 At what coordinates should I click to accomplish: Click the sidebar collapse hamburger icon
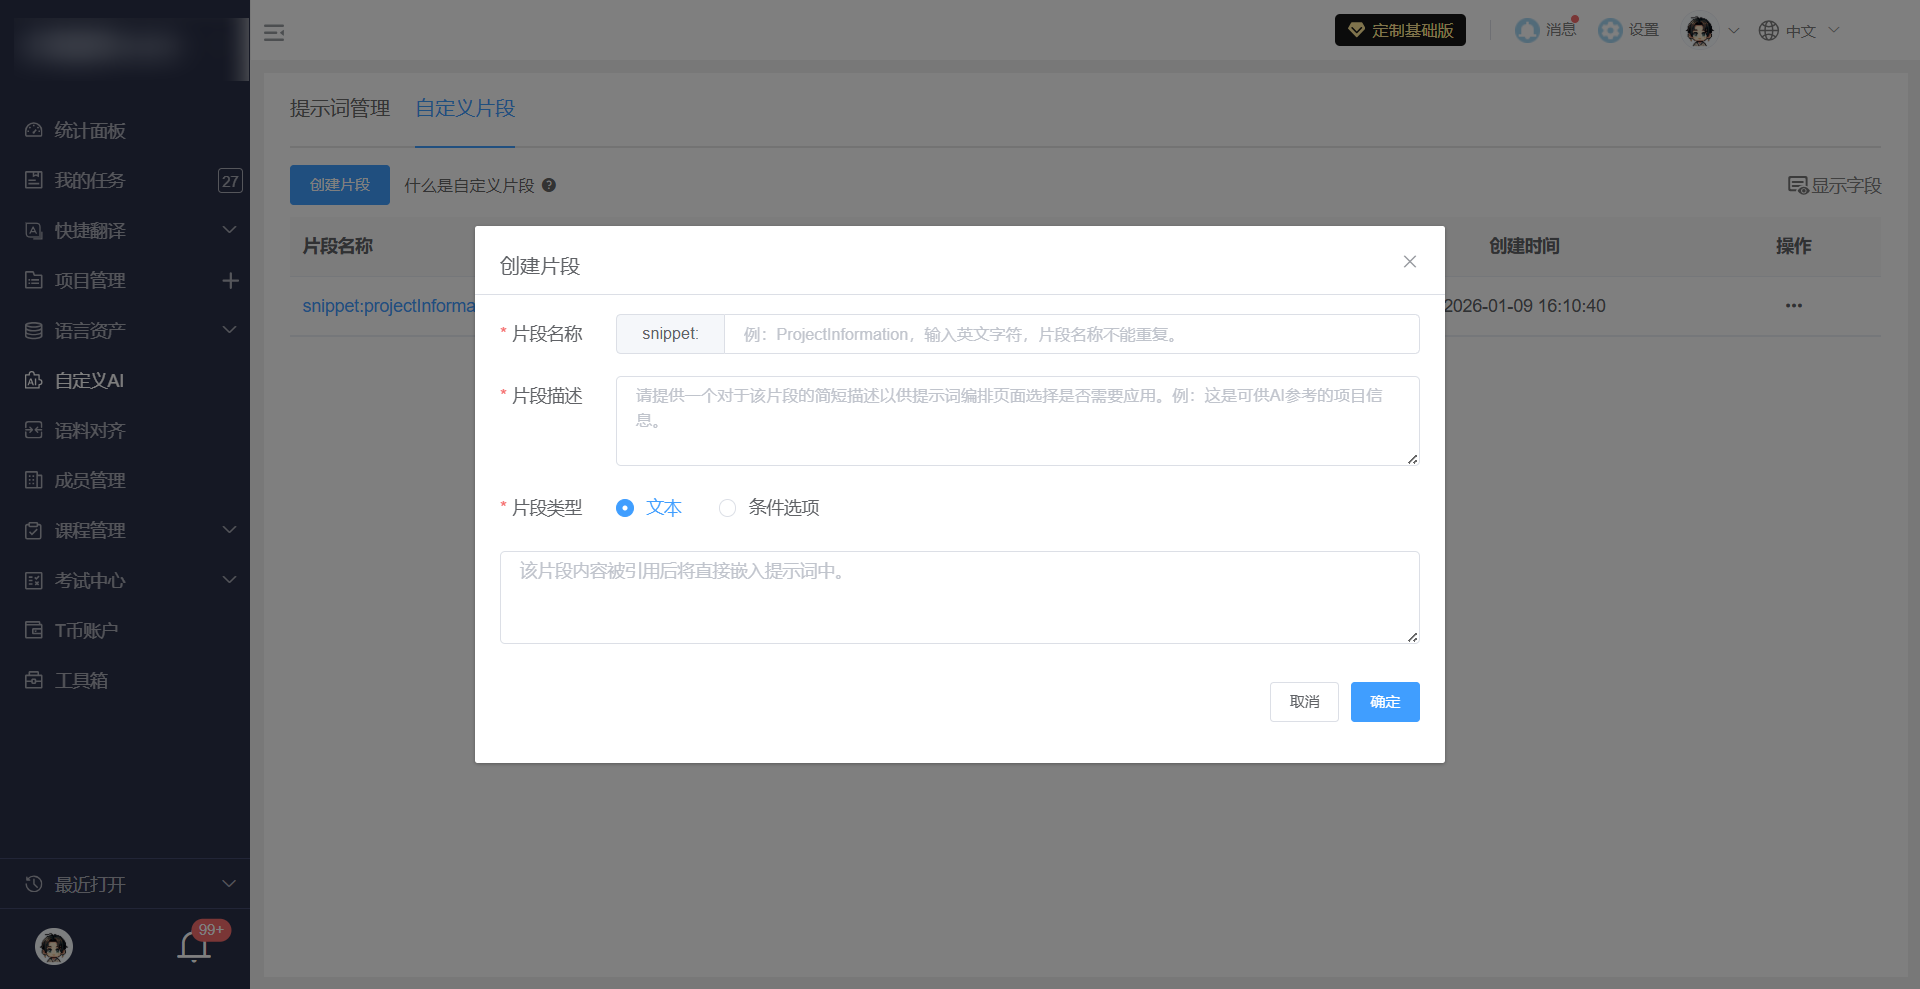tap(274, 33)
